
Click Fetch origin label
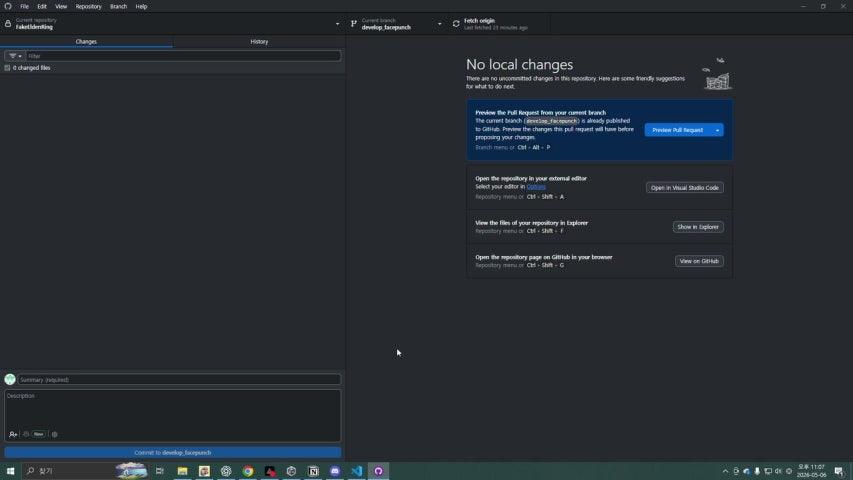pyautogui.click(x=479, y=21)
